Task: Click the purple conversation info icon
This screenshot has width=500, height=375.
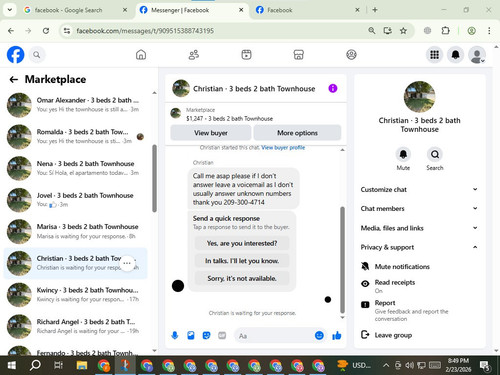Action: click(x=333, y=88)
